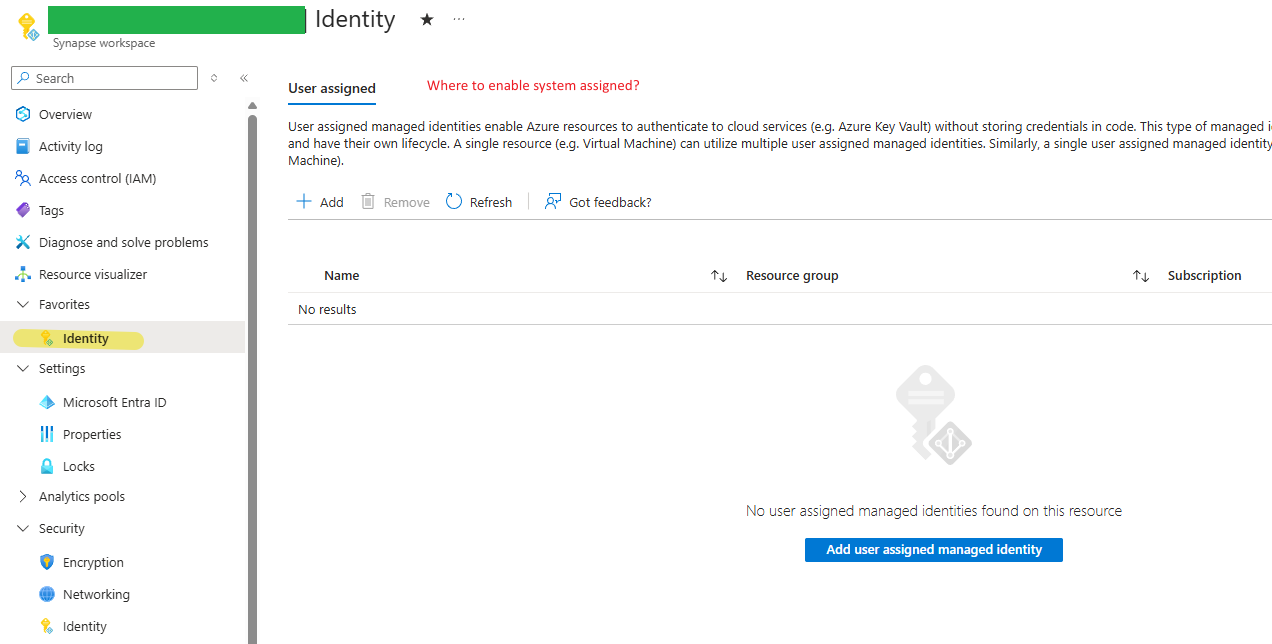Viewport: 1272px width, 644px height.
Task: Click the Identity page title
Action: (x=355, y=19)
